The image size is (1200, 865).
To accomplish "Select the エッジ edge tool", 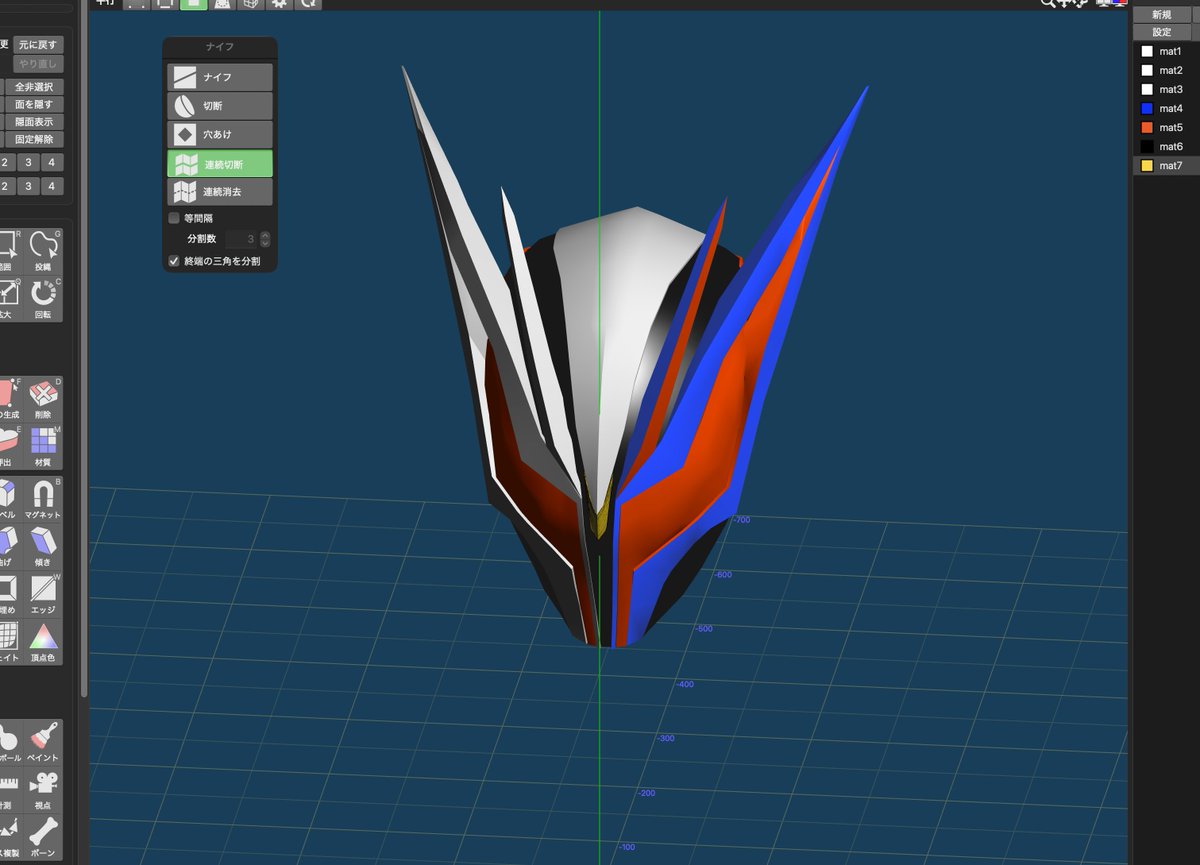I will click(x=43, y=594).
